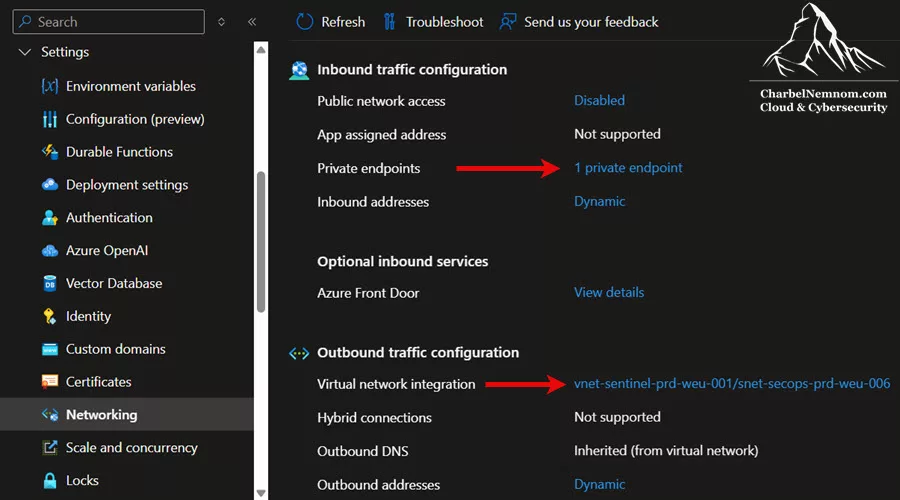
Task: Click the Configuration (preview) sliders icon
Action: pos(50,119)
